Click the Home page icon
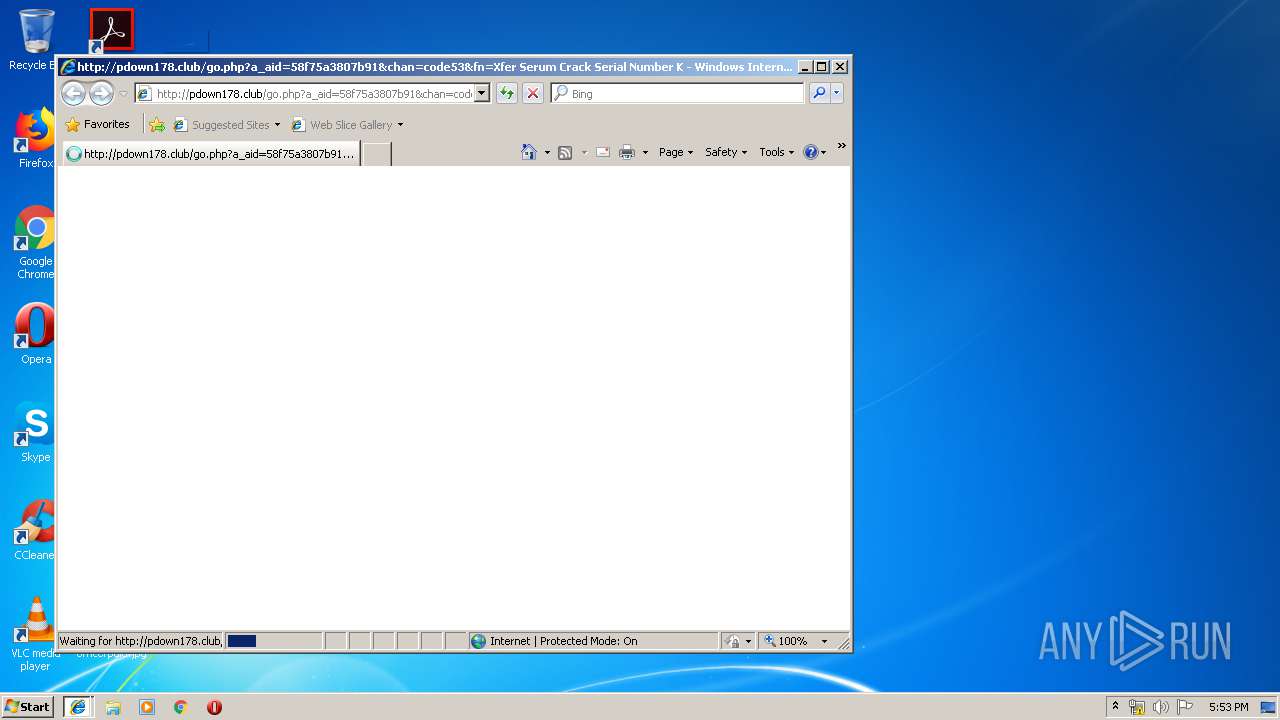The width and height of the screenshot is (1280, 720). pyautogui.click(x=529, y=152)
